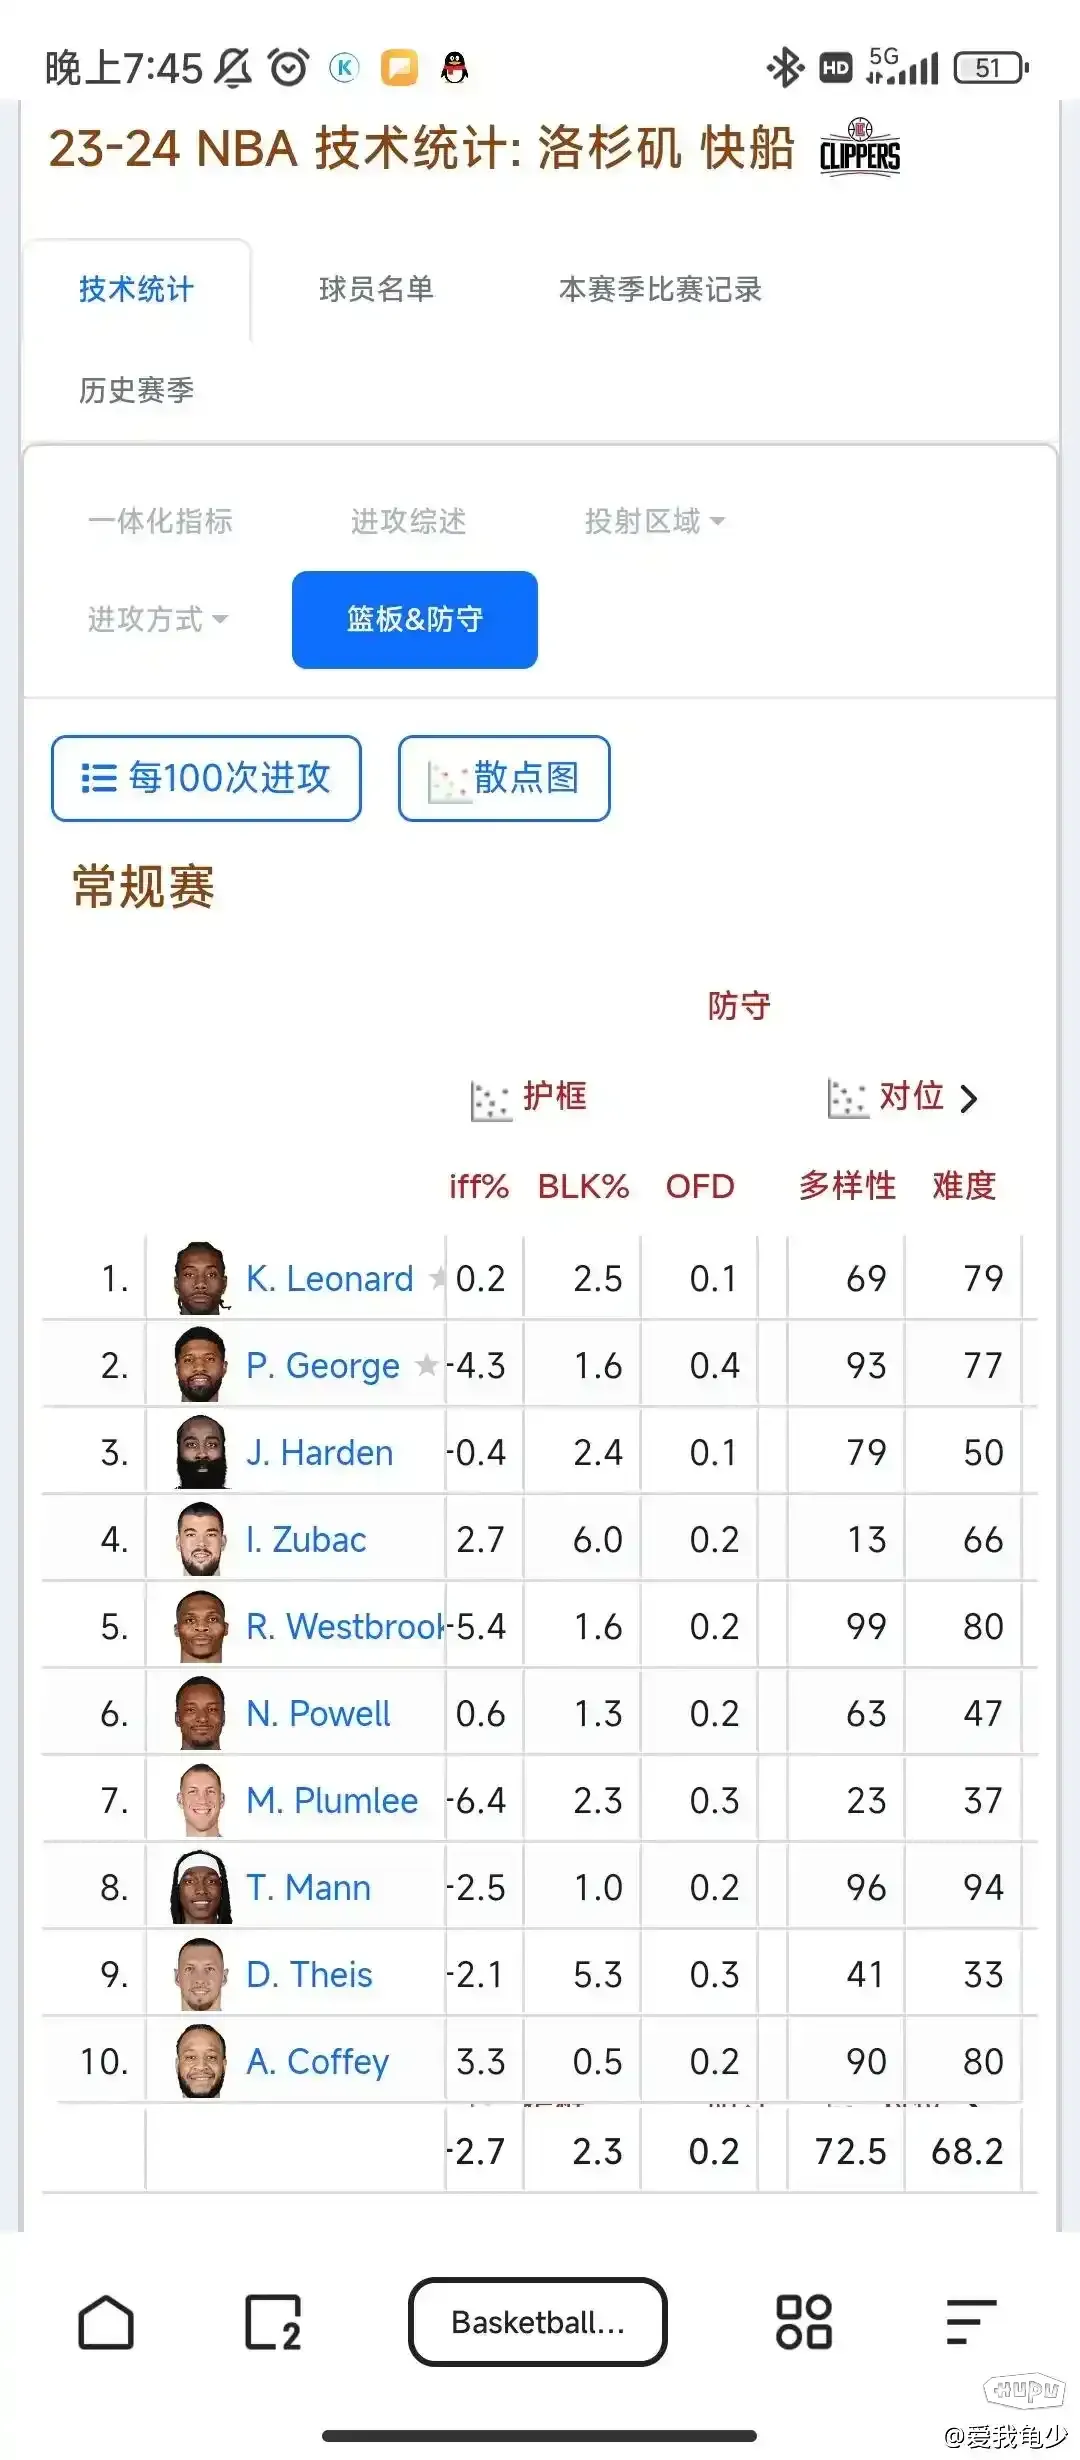Click the Clippers team logo
This screenshot has width=1080, height=2460.
point(860,148)
